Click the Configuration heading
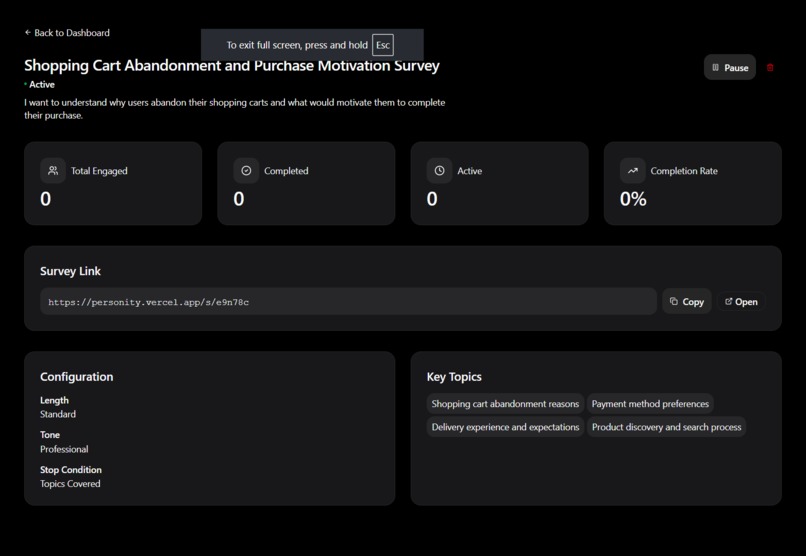806x556 pixels. point(77,377)
